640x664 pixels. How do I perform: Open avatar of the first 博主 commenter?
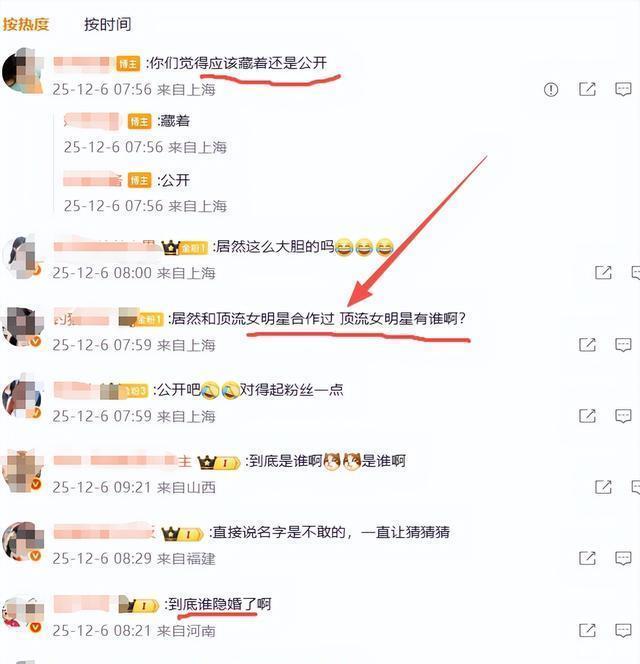click(x=23, y=70)
